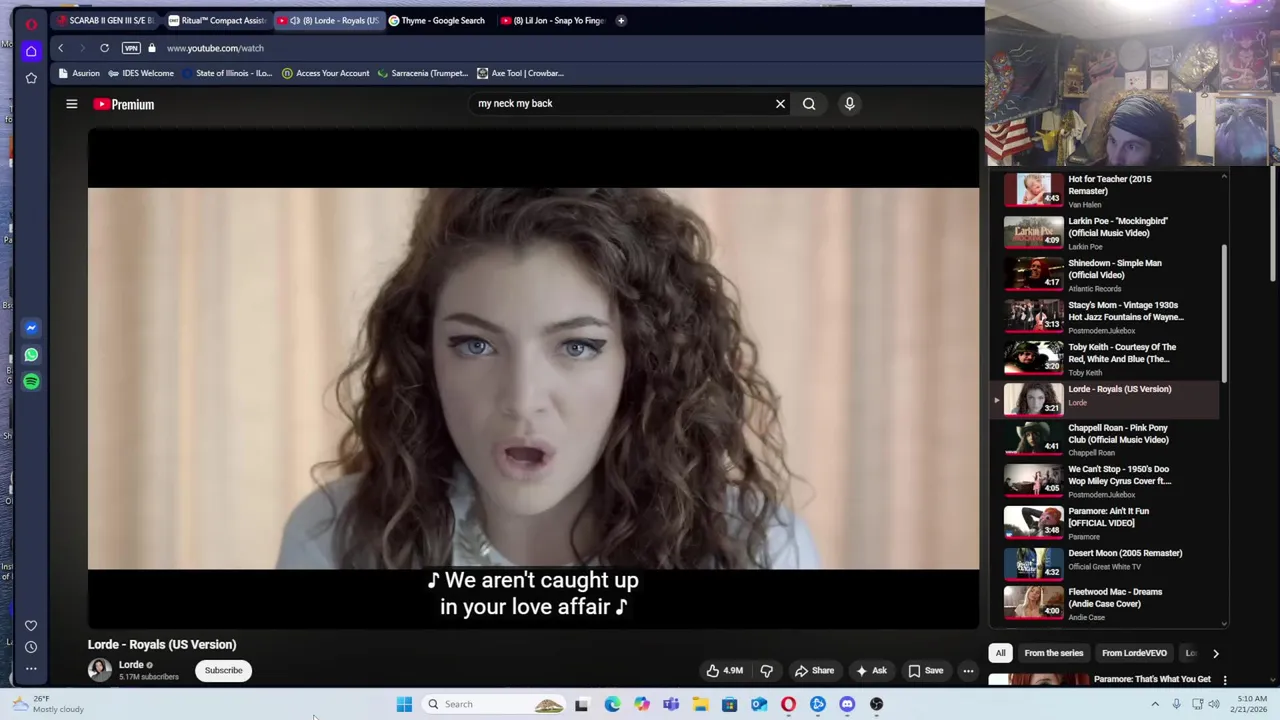Open Microsoft Edge from the taskbar
Viewport: 1280px width, 720px height.
[x=612, y=704]
